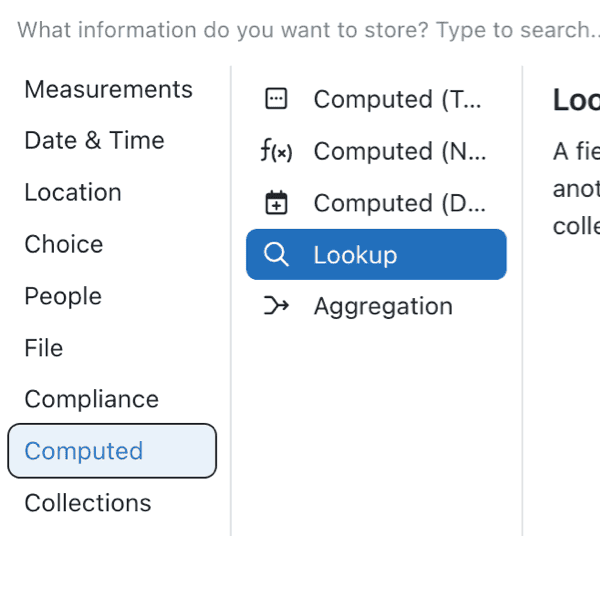The image size is (600, 600).
Task: Click the Lookup magnifier icon
Action: pos(276,254)
